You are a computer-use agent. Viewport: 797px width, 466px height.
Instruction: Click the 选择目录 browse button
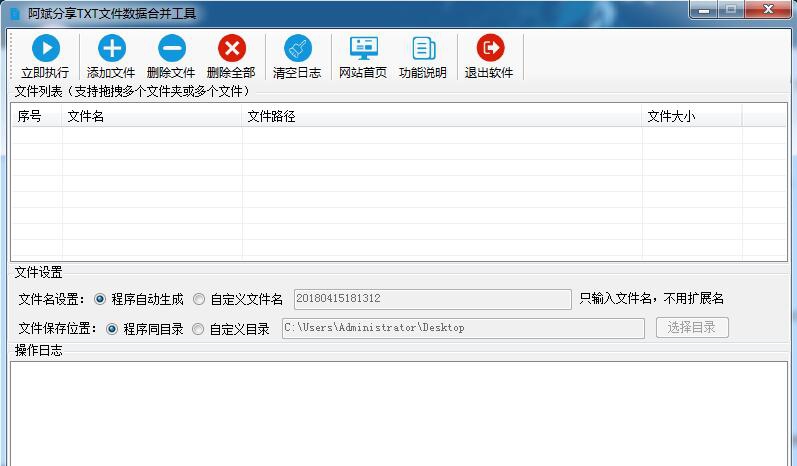[x=692, y=327]
